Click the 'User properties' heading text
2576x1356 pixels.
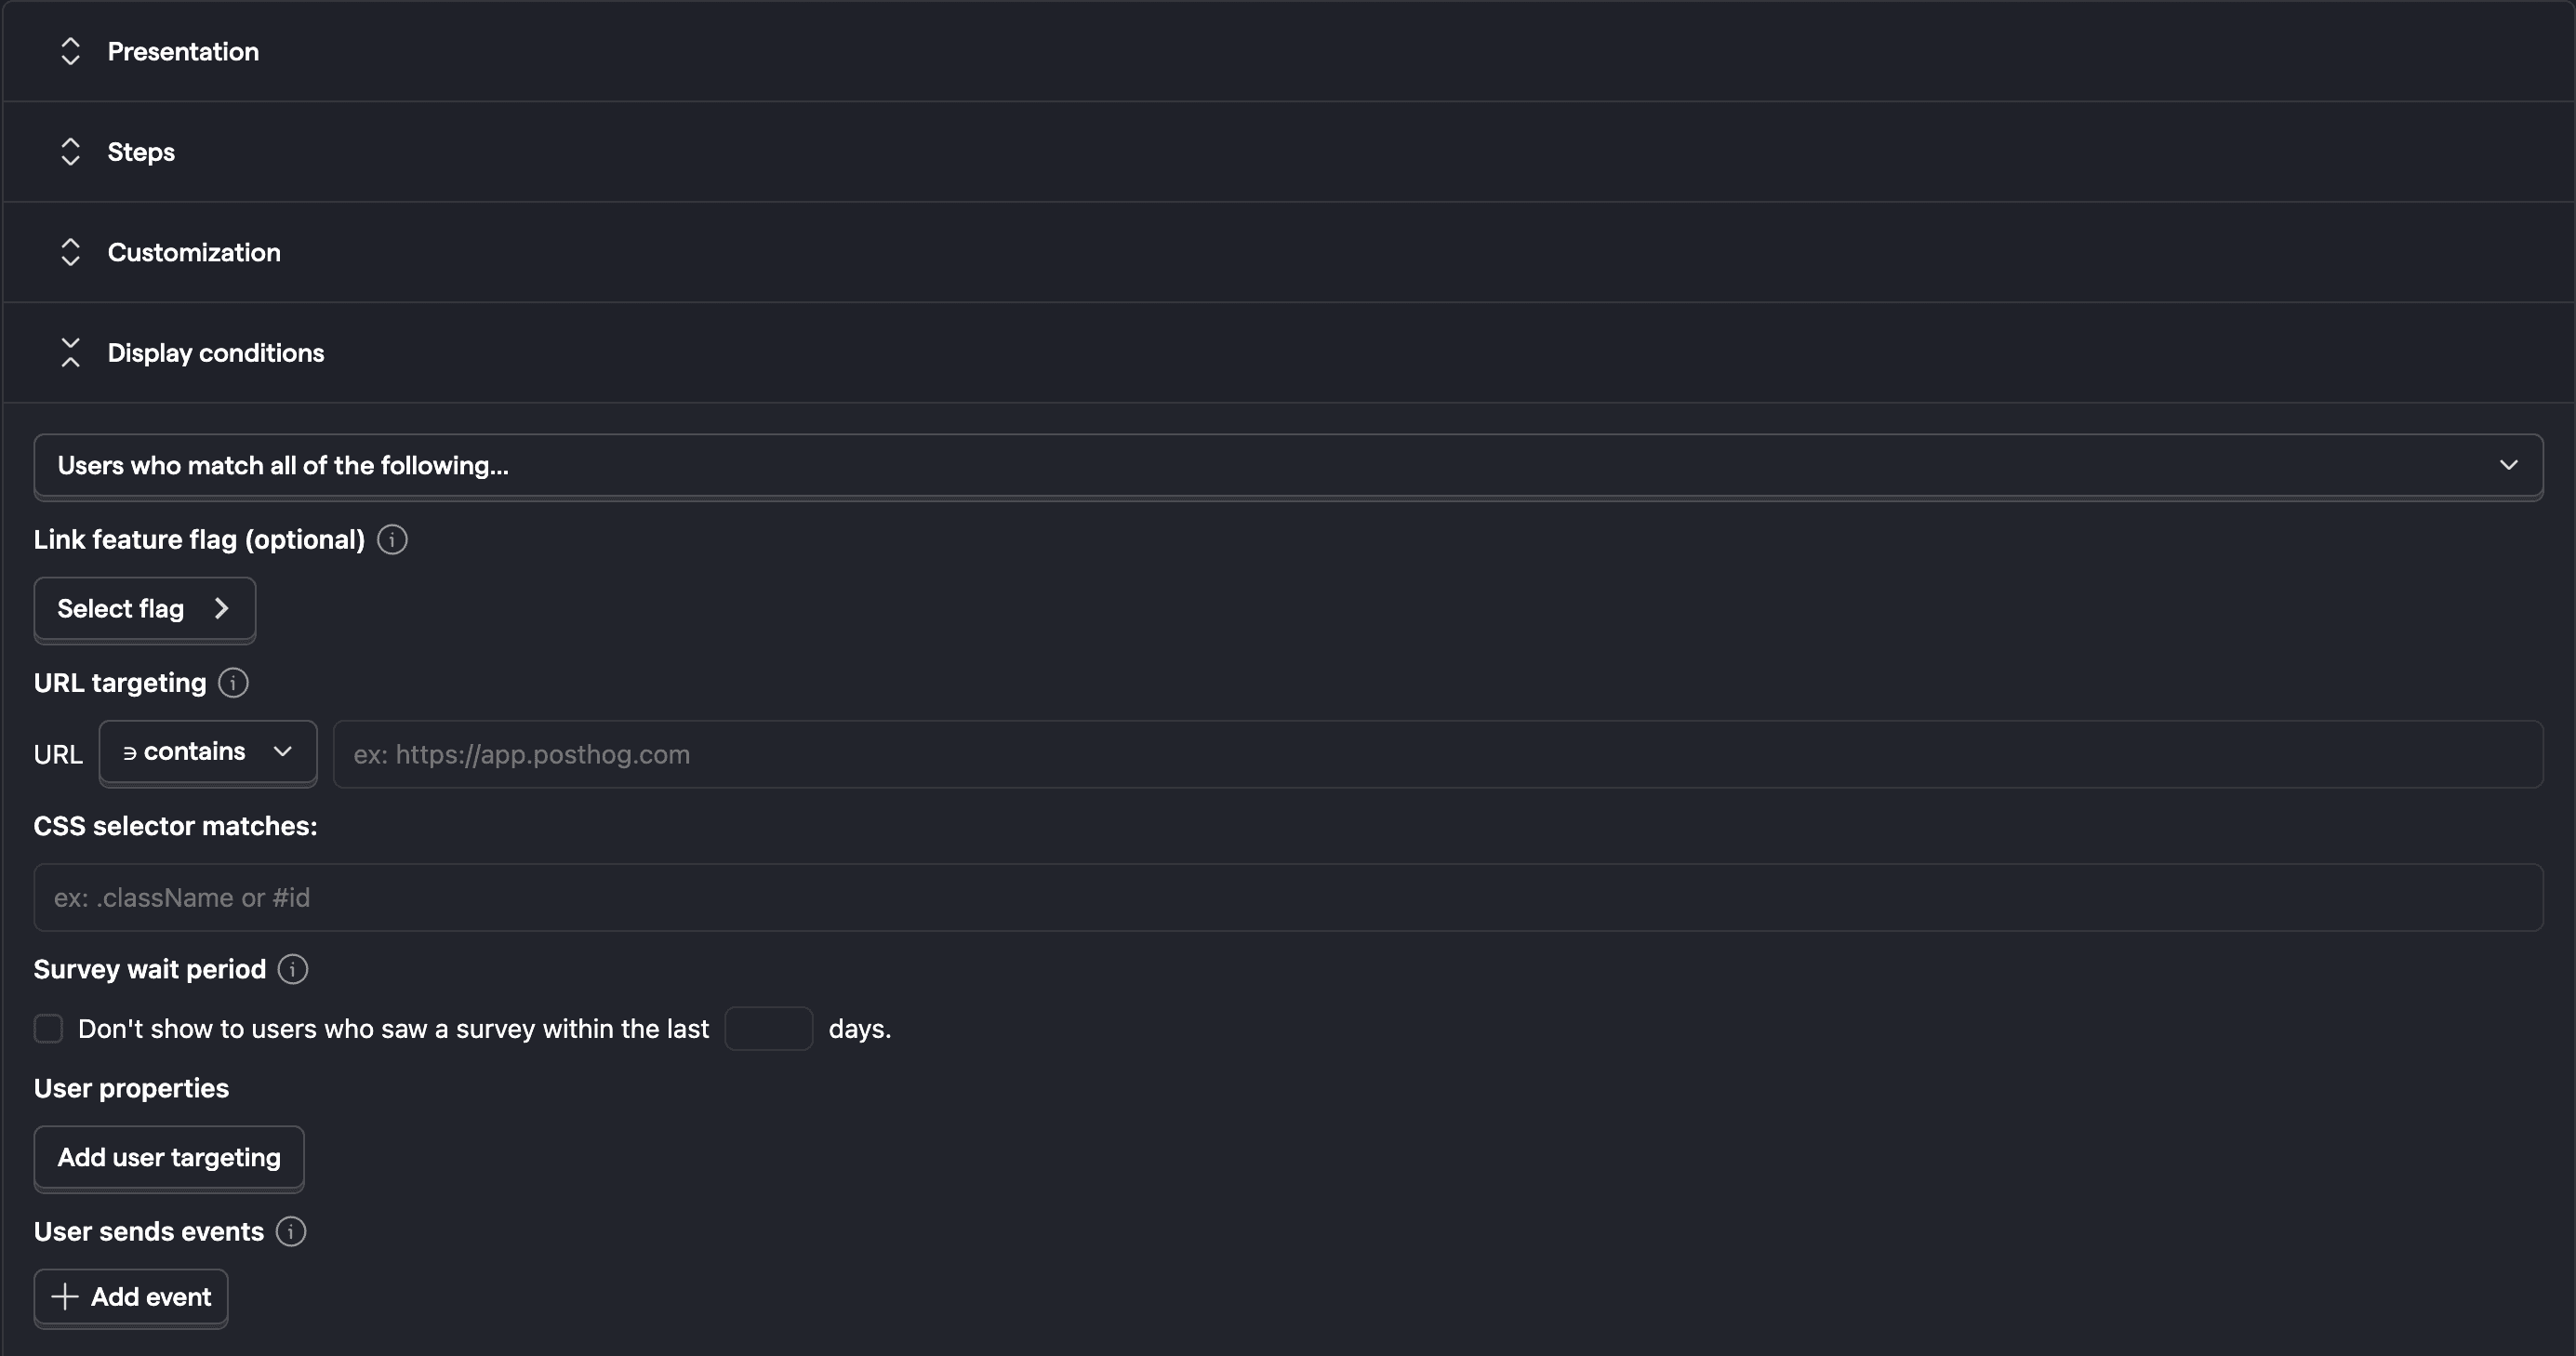(x=131, y=1088)
